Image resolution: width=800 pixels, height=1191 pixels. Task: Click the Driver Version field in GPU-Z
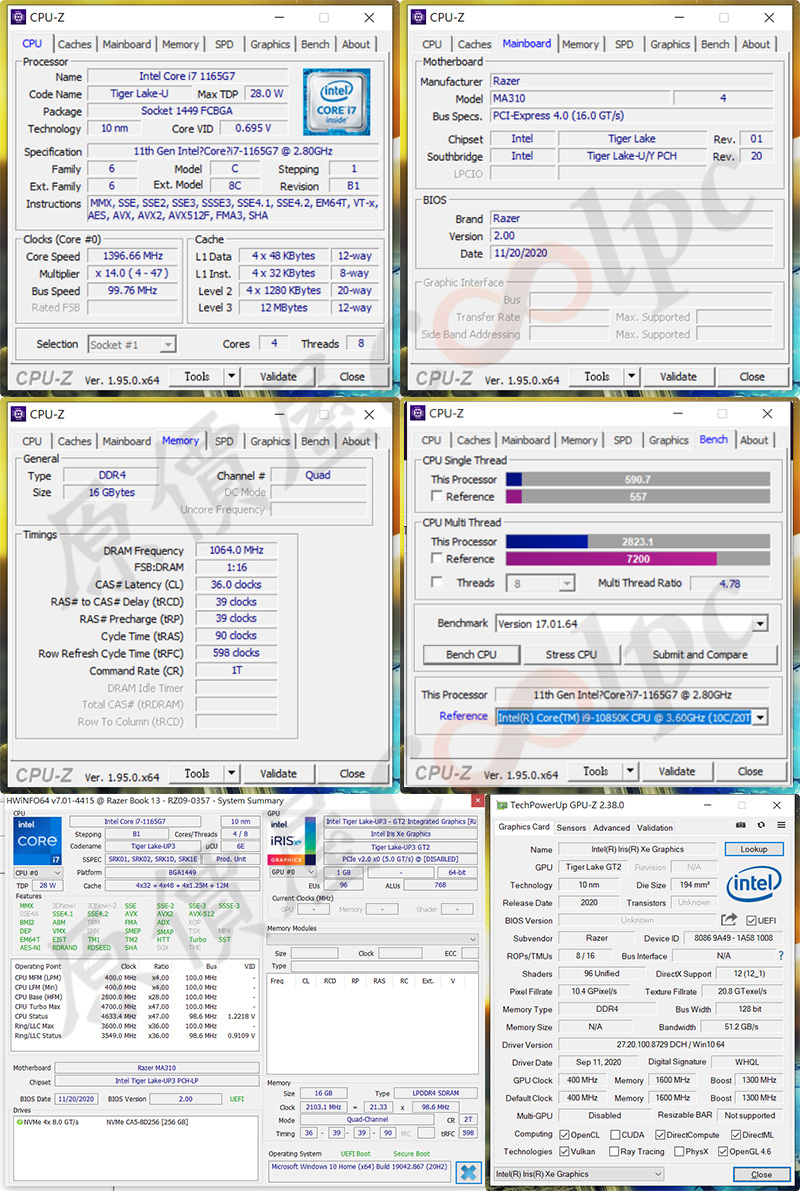click(669, 1045)
